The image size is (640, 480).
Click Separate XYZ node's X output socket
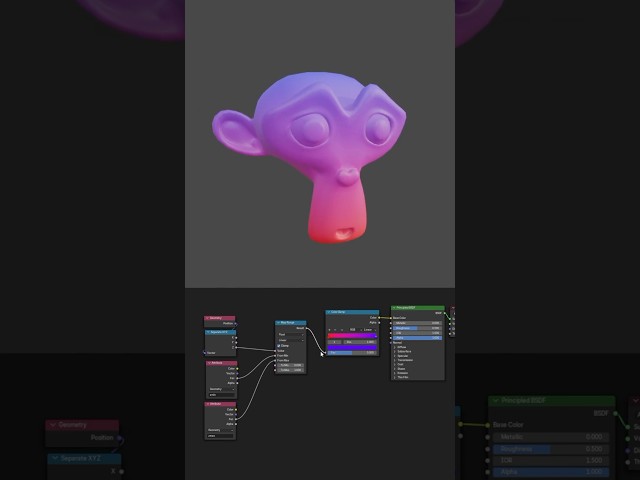tap(236, 338)
